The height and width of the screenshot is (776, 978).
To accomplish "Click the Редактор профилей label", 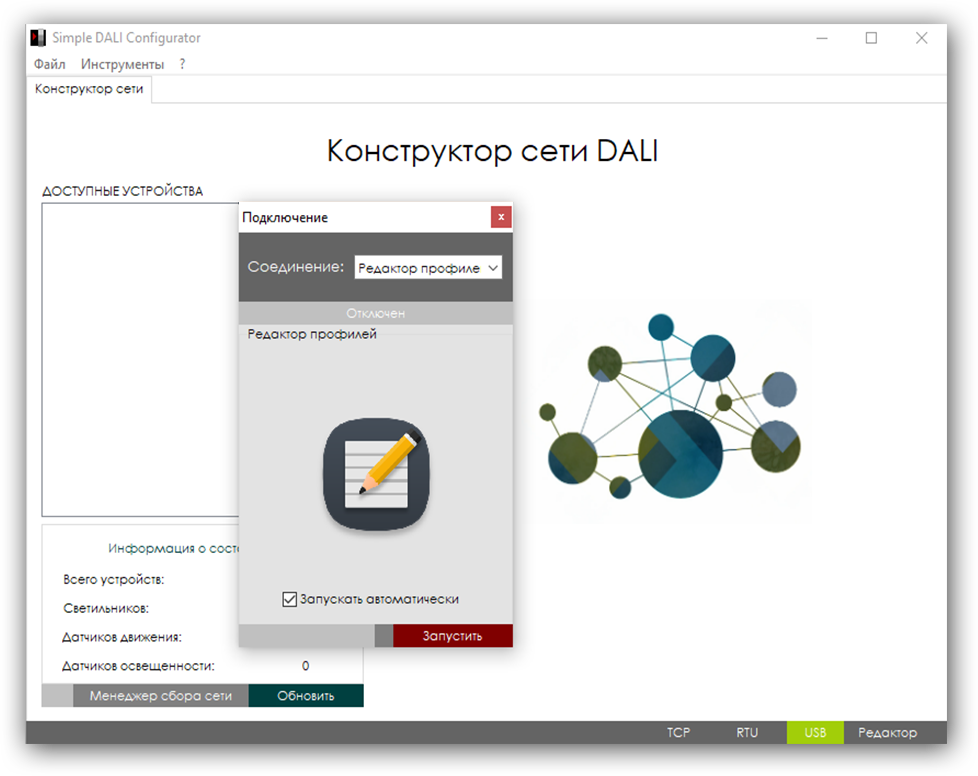I will click(x=312, y=334).
